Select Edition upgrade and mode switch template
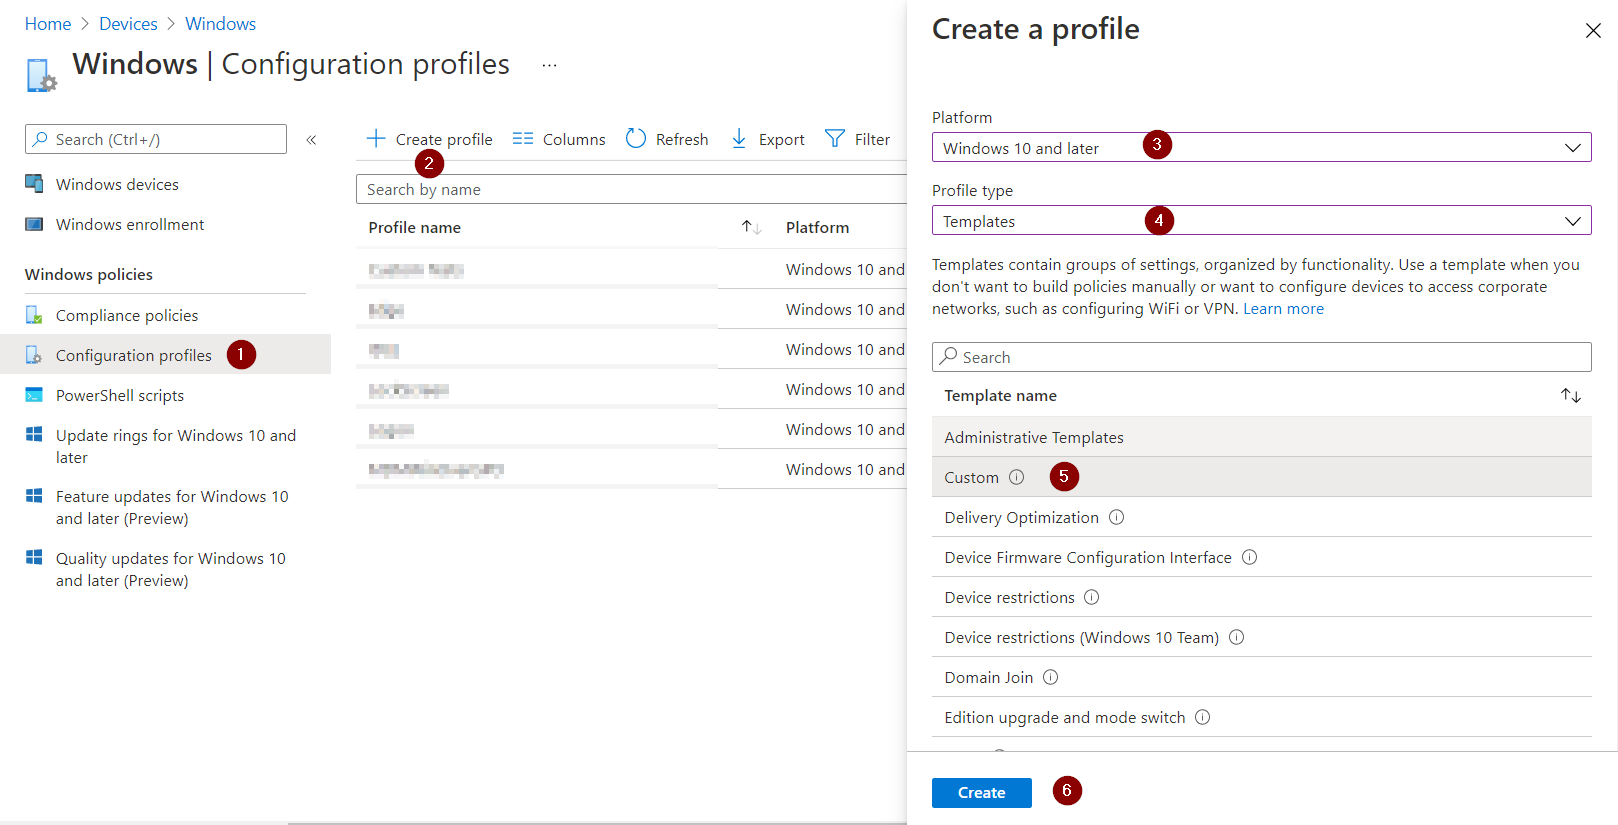Screen dimensions: 1618x825 (x=1261, y=717)
